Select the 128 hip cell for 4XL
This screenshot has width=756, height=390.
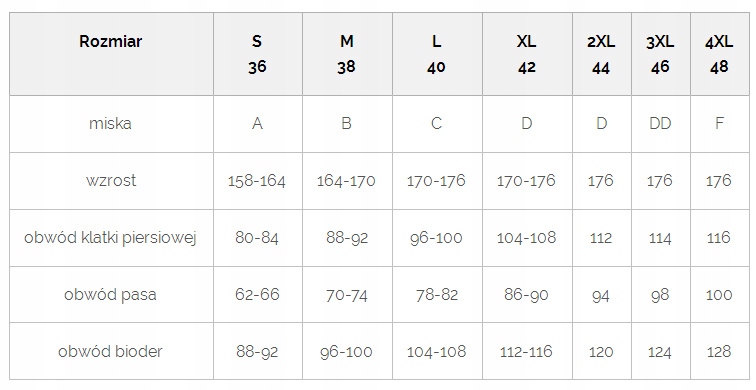(720, 351)
